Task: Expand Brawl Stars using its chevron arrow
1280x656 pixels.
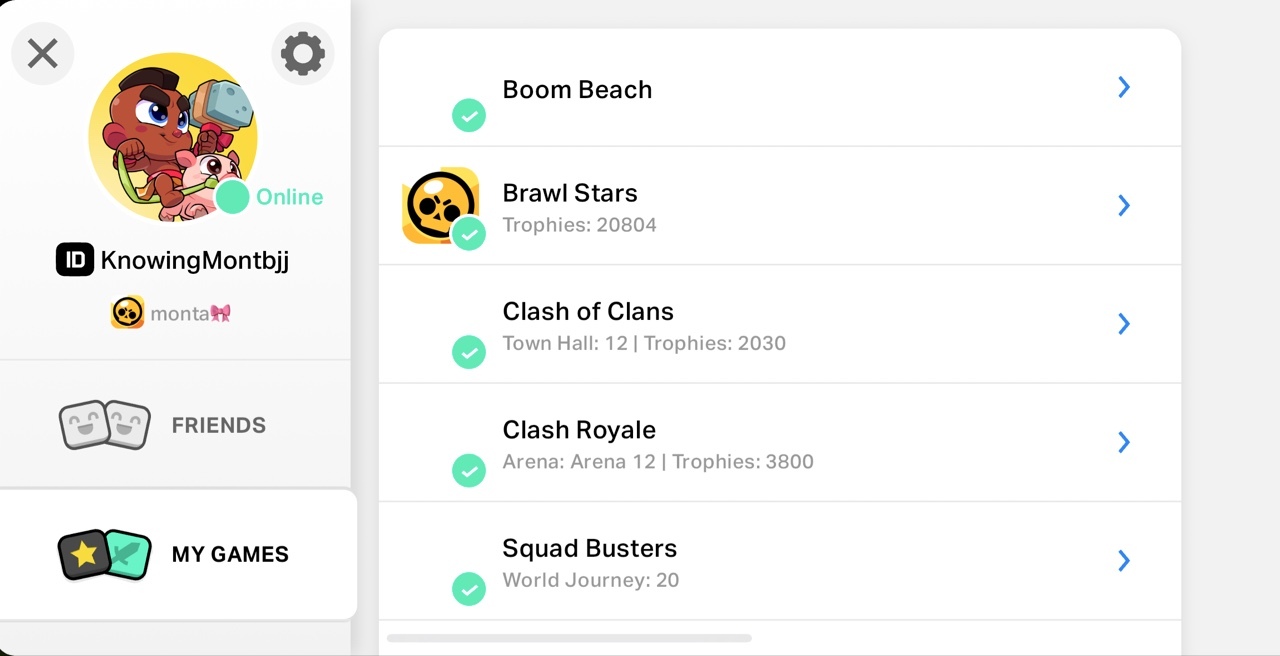Action: [x=1124, y=205]
